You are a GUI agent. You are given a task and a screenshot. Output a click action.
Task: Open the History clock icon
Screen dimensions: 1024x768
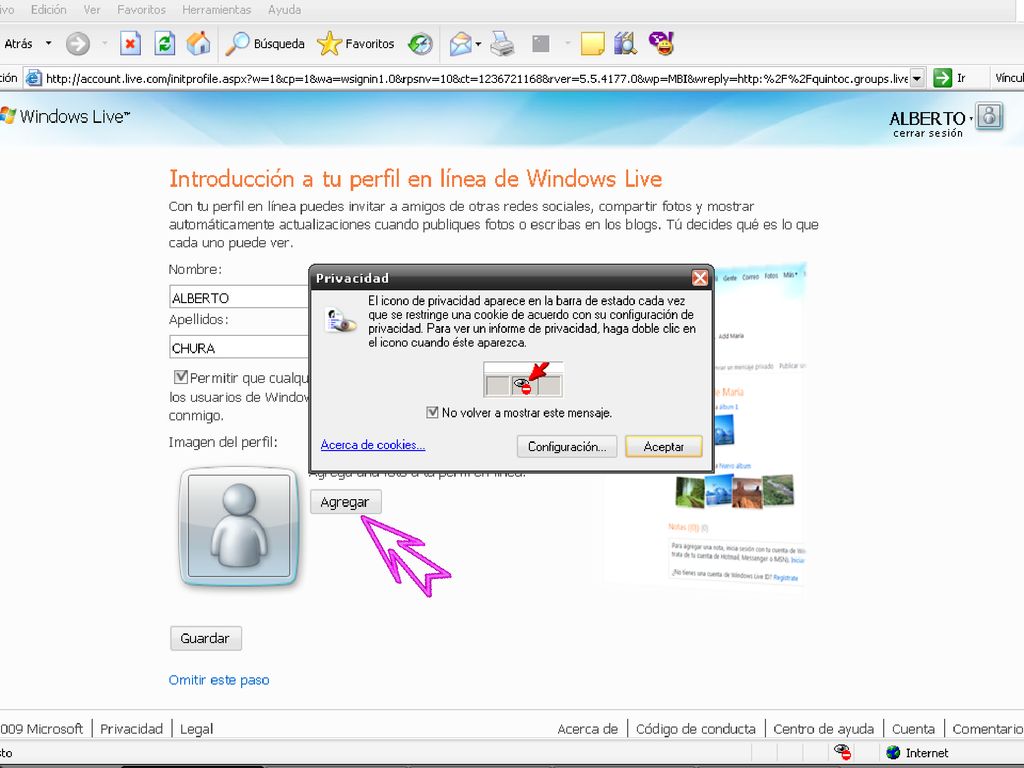[420, 44]
